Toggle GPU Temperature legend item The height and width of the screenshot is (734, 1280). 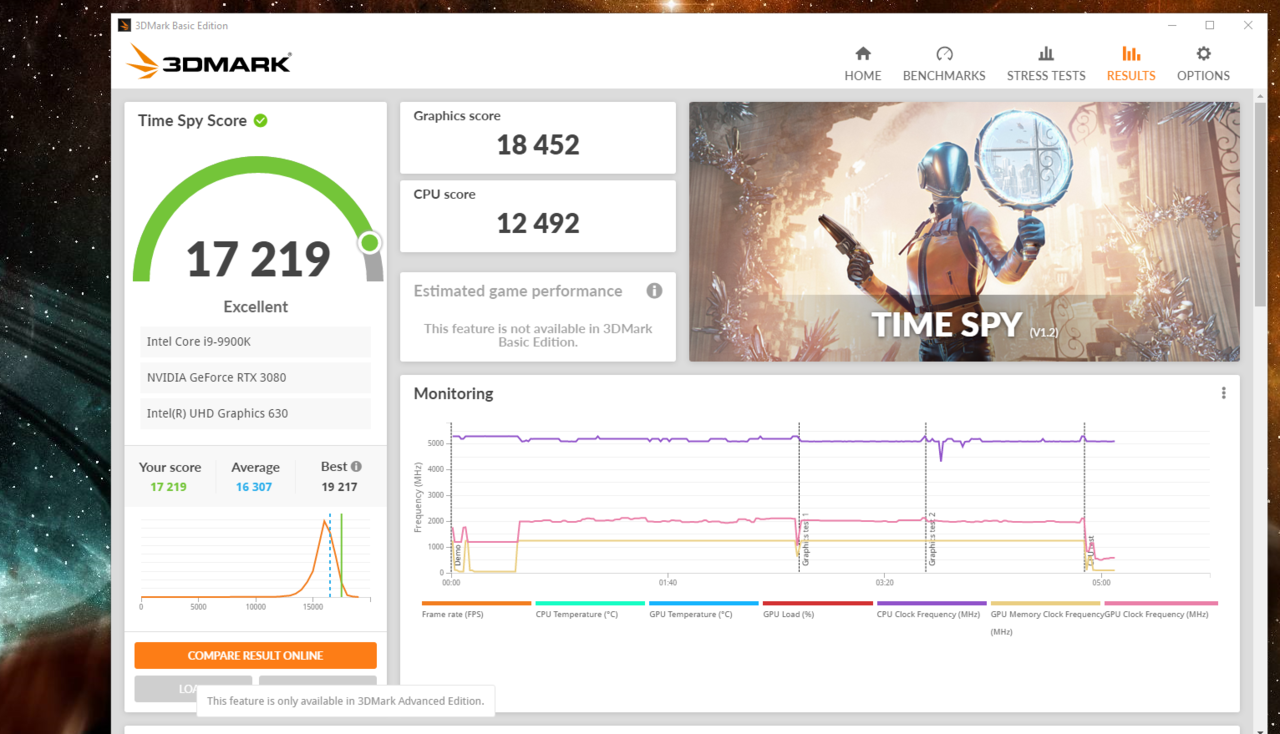[703, 609]
